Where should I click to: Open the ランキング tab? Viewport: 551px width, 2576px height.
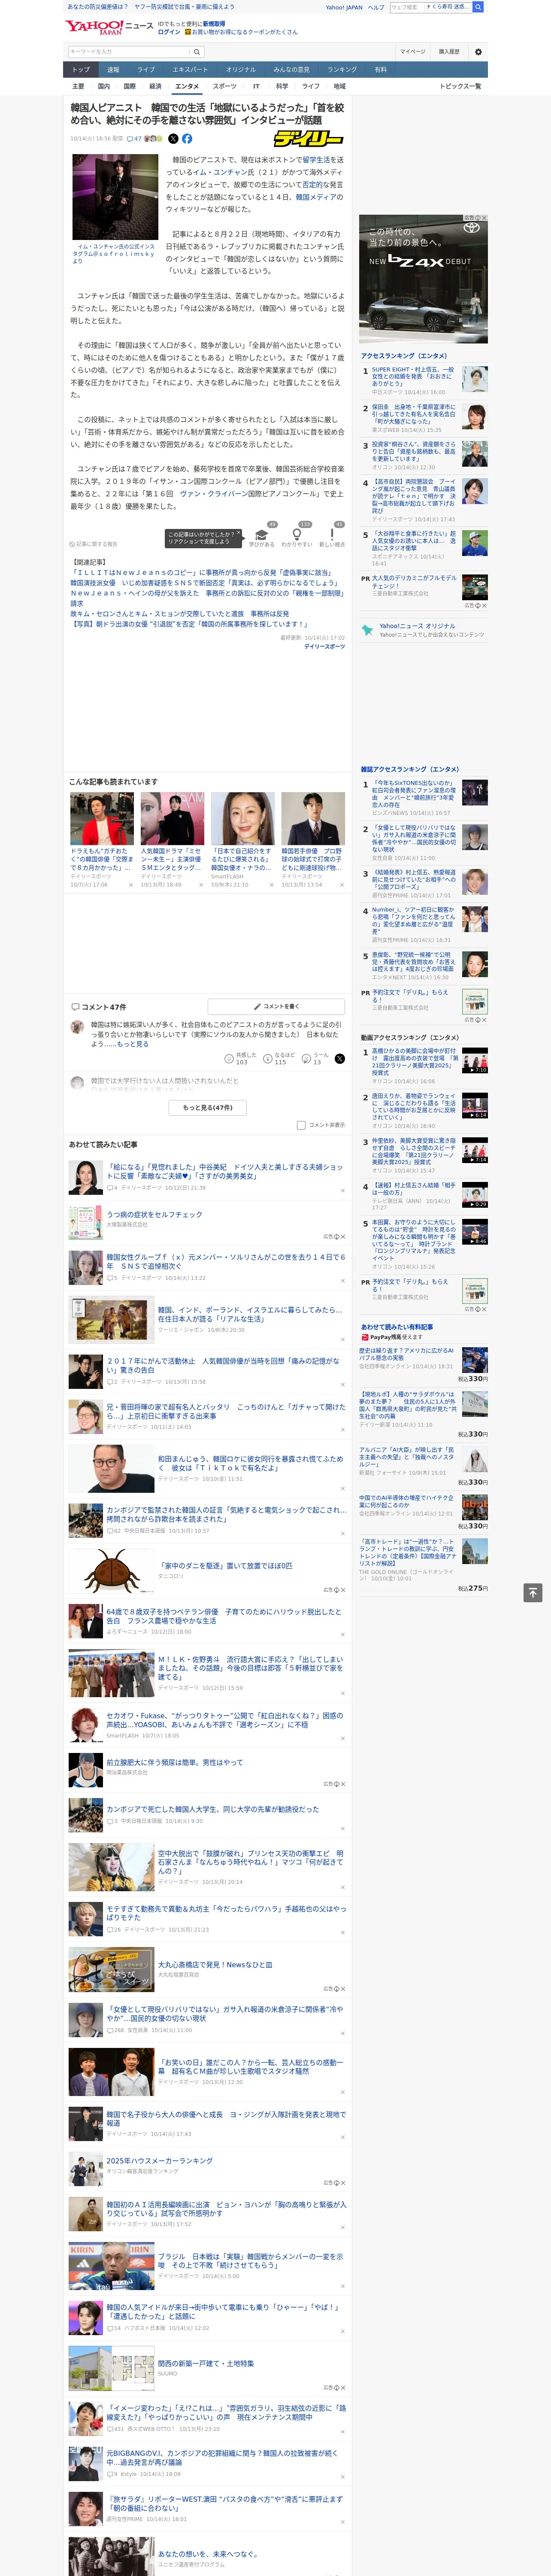(x=342, y=69)
